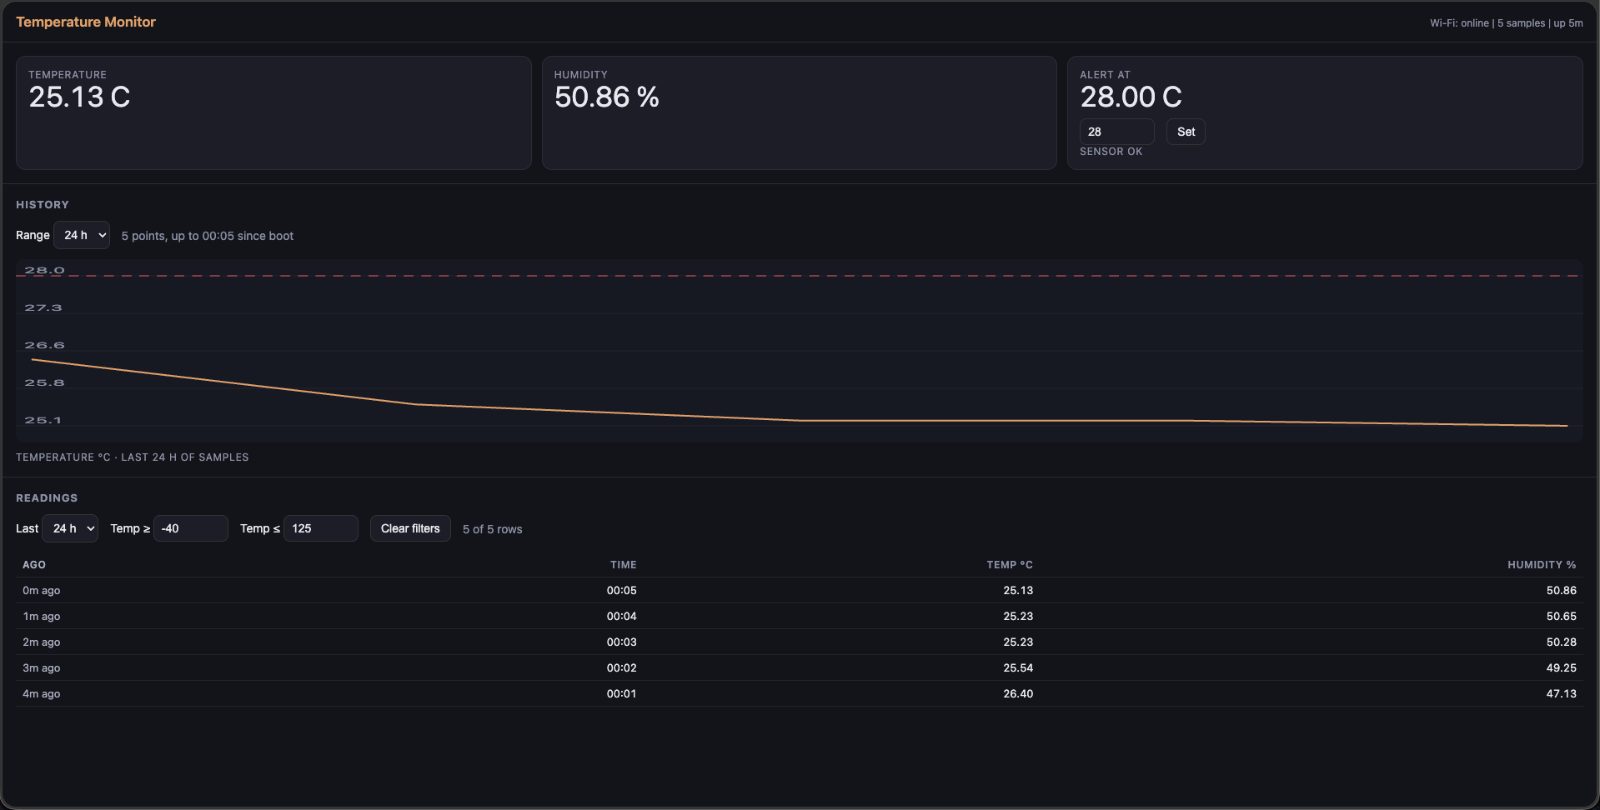Click the '50.86 %' humidity card value

tap(606, 97)
